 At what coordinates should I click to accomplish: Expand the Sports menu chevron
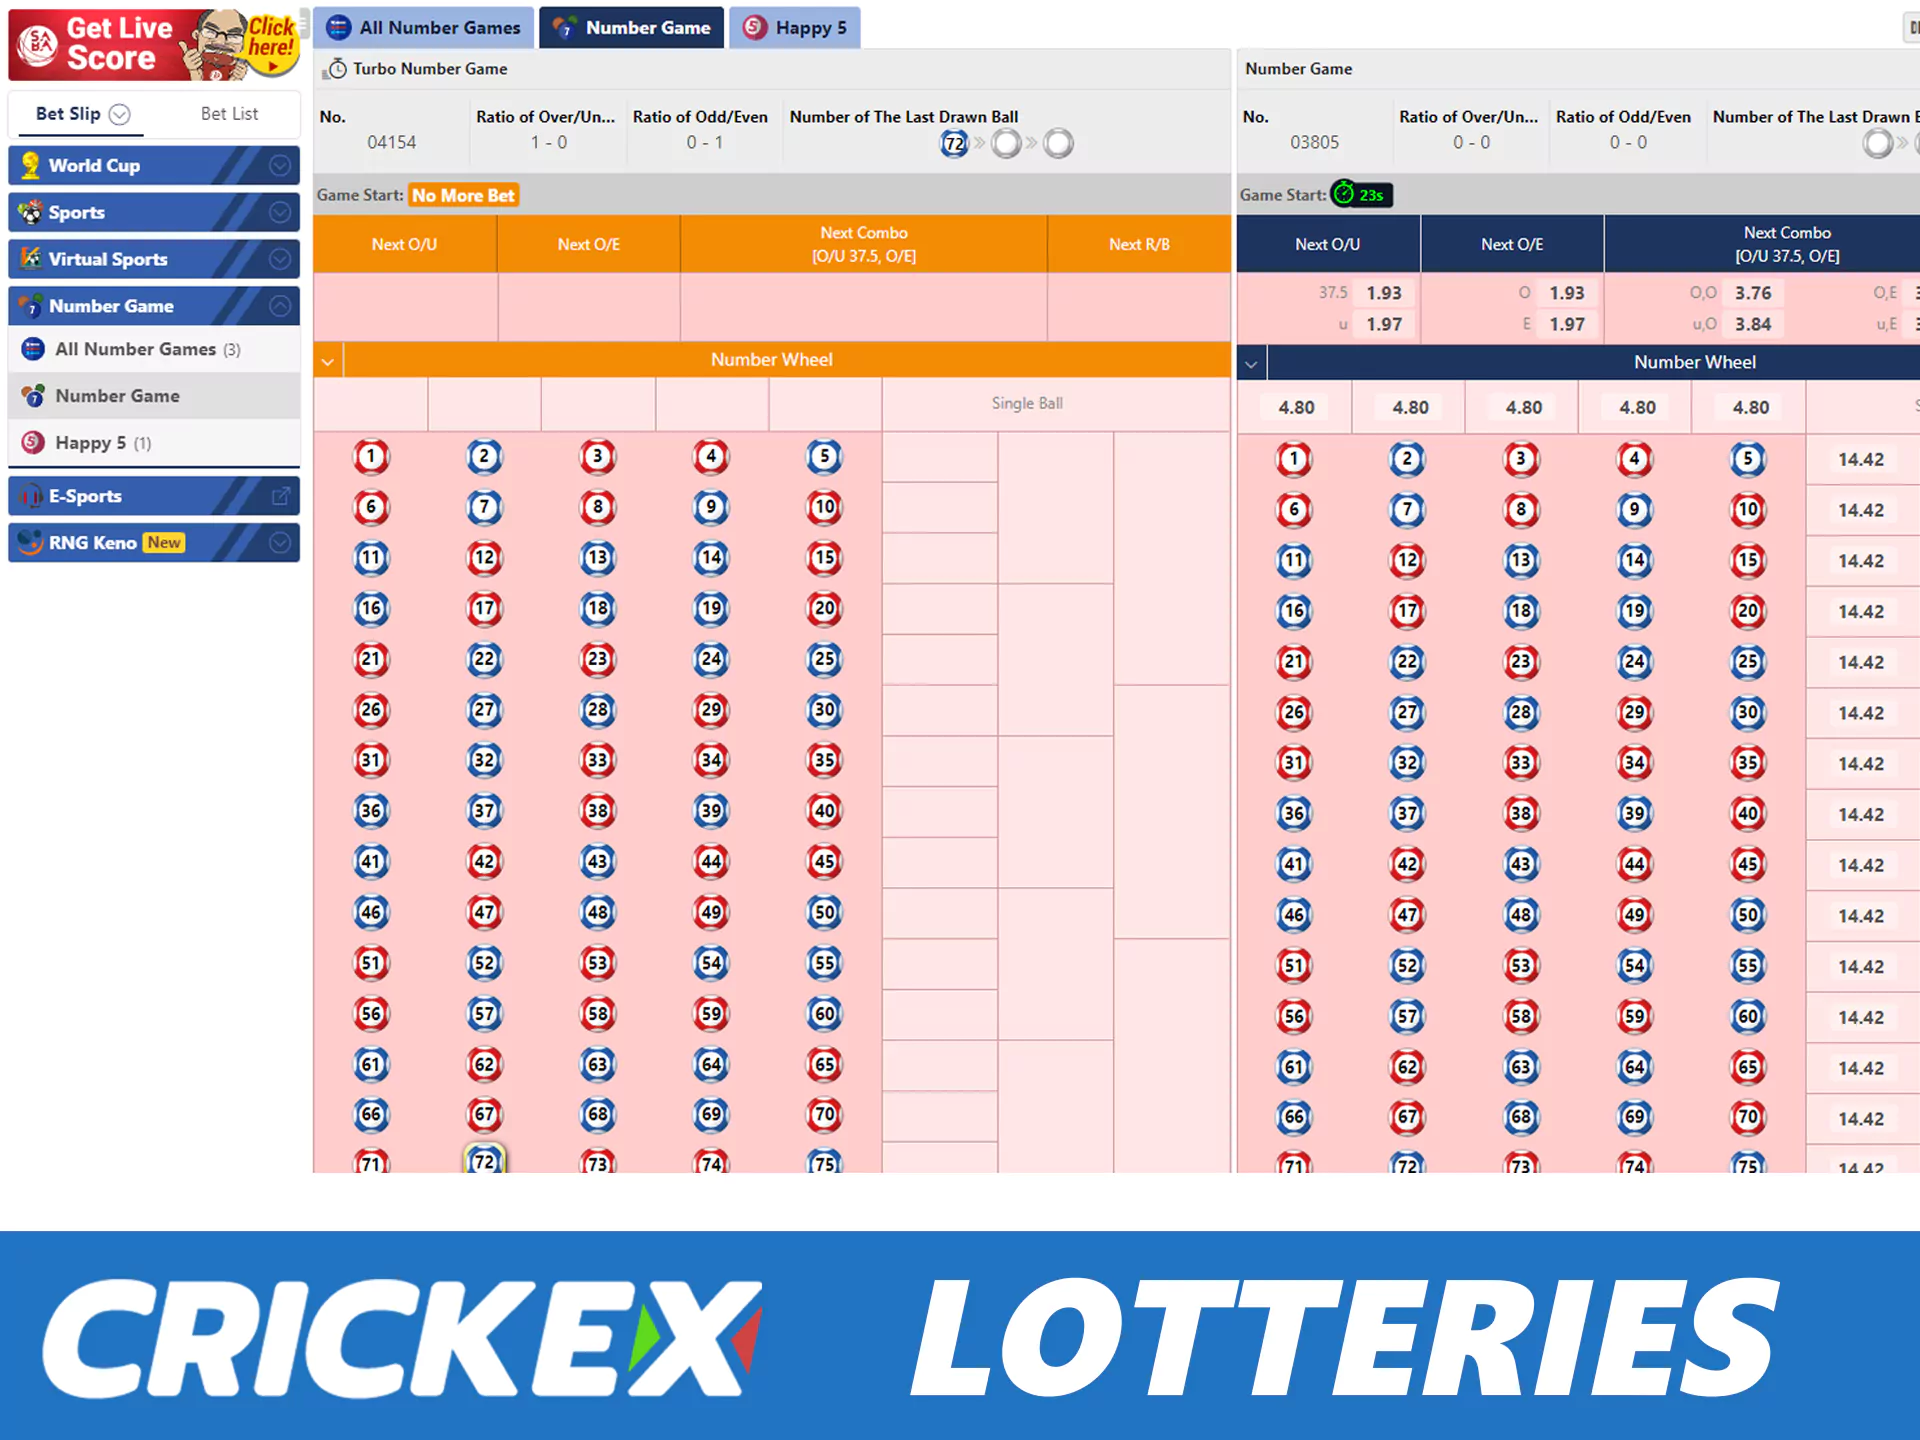point(280,212)
